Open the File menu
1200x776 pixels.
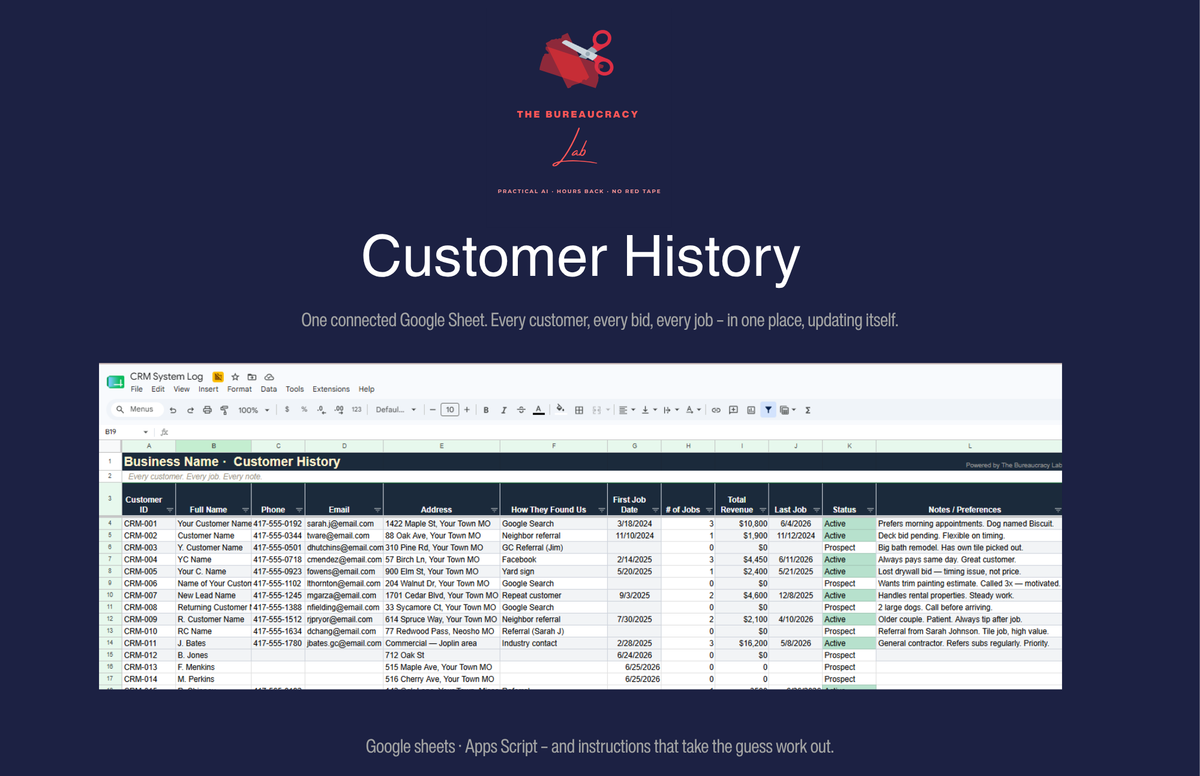pos(136,389)
